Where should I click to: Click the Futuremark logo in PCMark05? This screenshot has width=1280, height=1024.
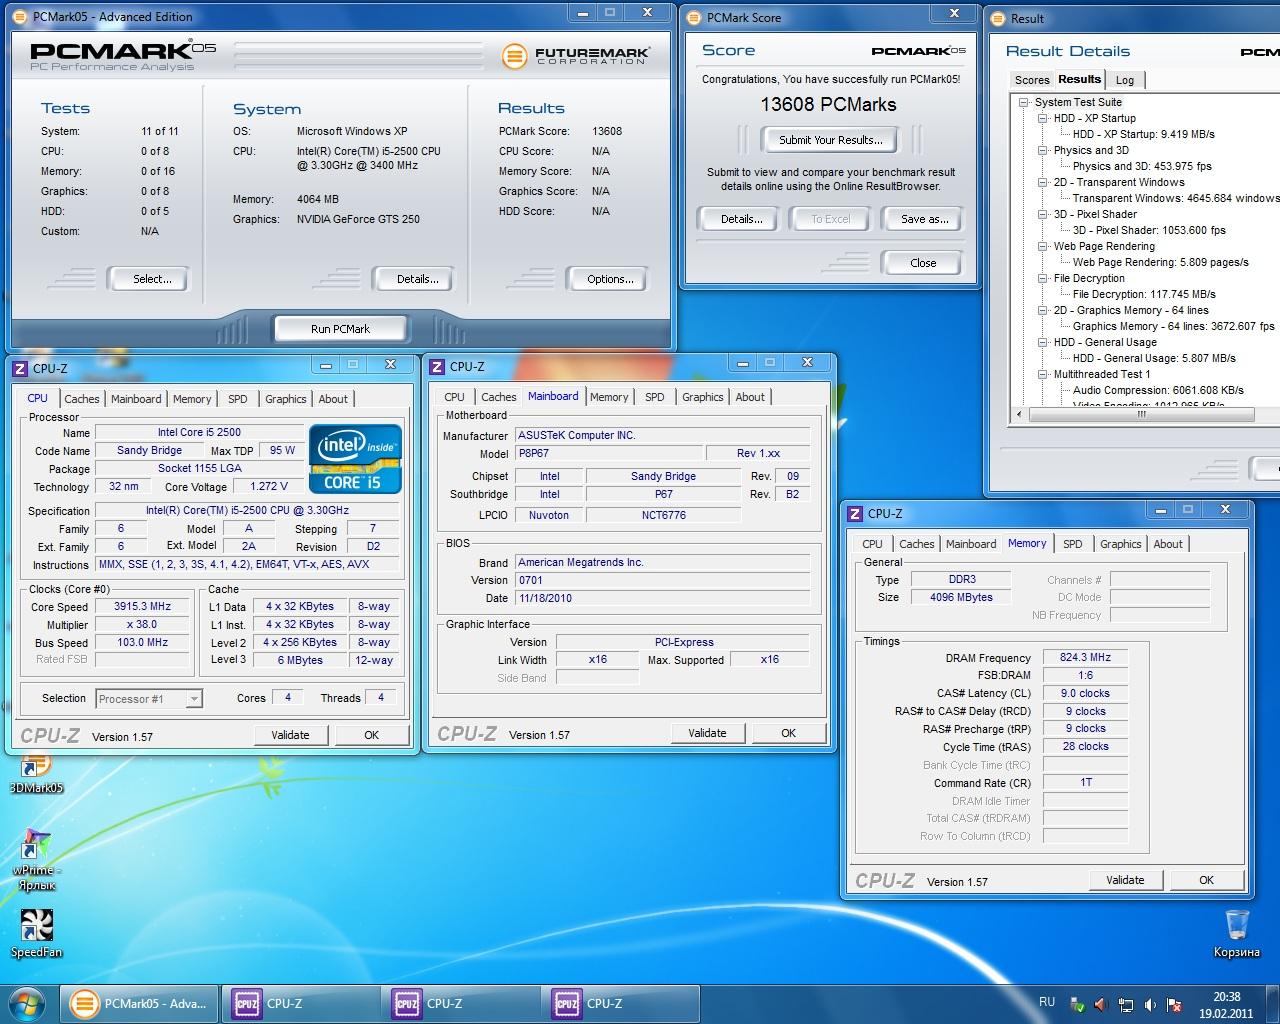pos(575,55)
